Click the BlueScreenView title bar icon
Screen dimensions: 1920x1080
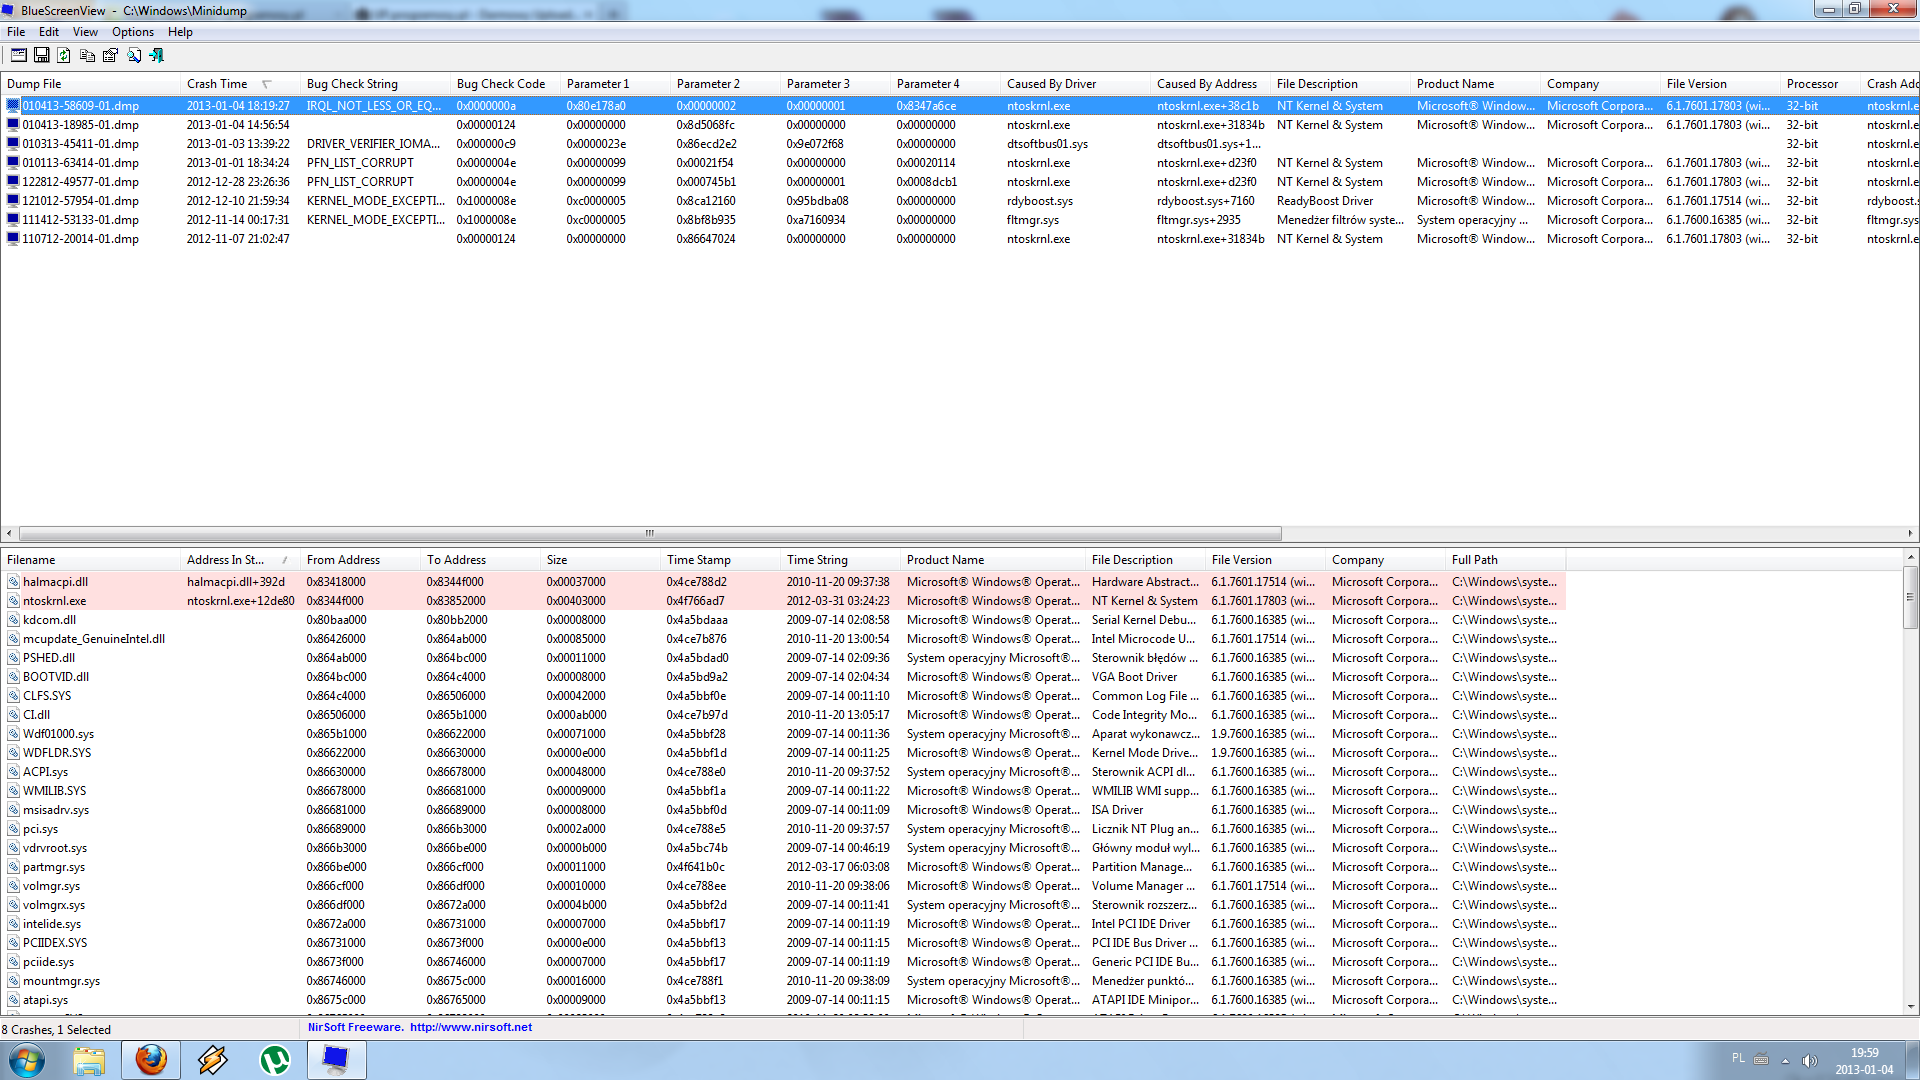9,10
